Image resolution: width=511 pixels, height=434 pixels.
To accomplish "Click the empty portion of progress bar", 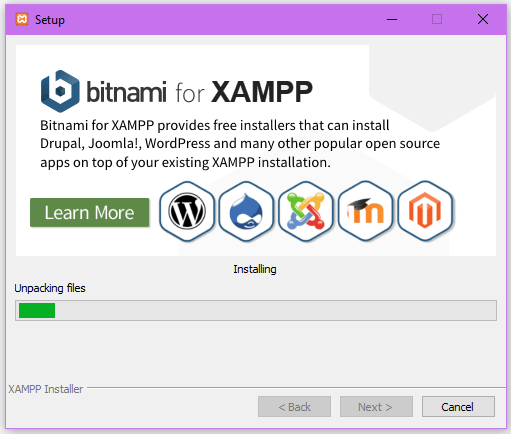I will click(276, 310).
